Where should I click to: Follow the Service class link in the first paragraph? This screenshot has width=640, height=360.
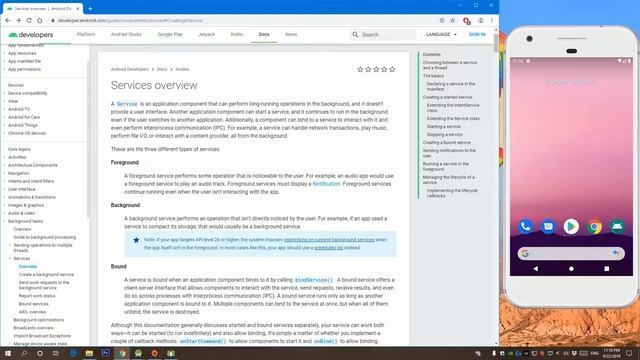coord(127,104)
